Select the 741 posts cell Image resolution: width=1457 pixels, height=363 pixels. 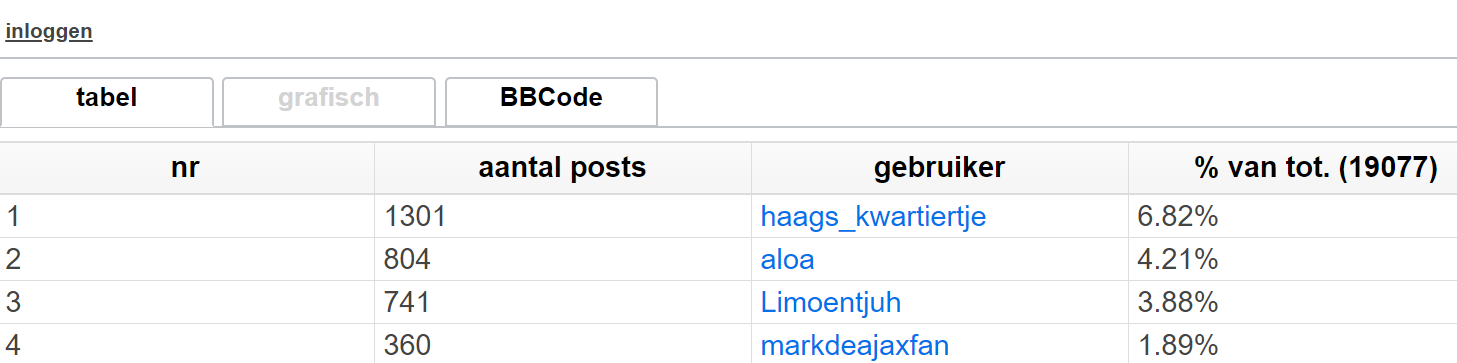coord(563,302)
